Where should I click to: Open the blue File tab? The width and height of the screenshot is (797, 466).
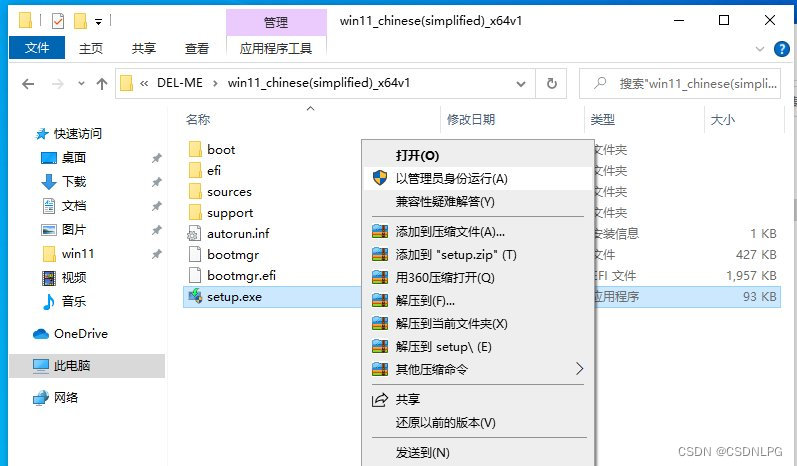click(x=37, y=48)
